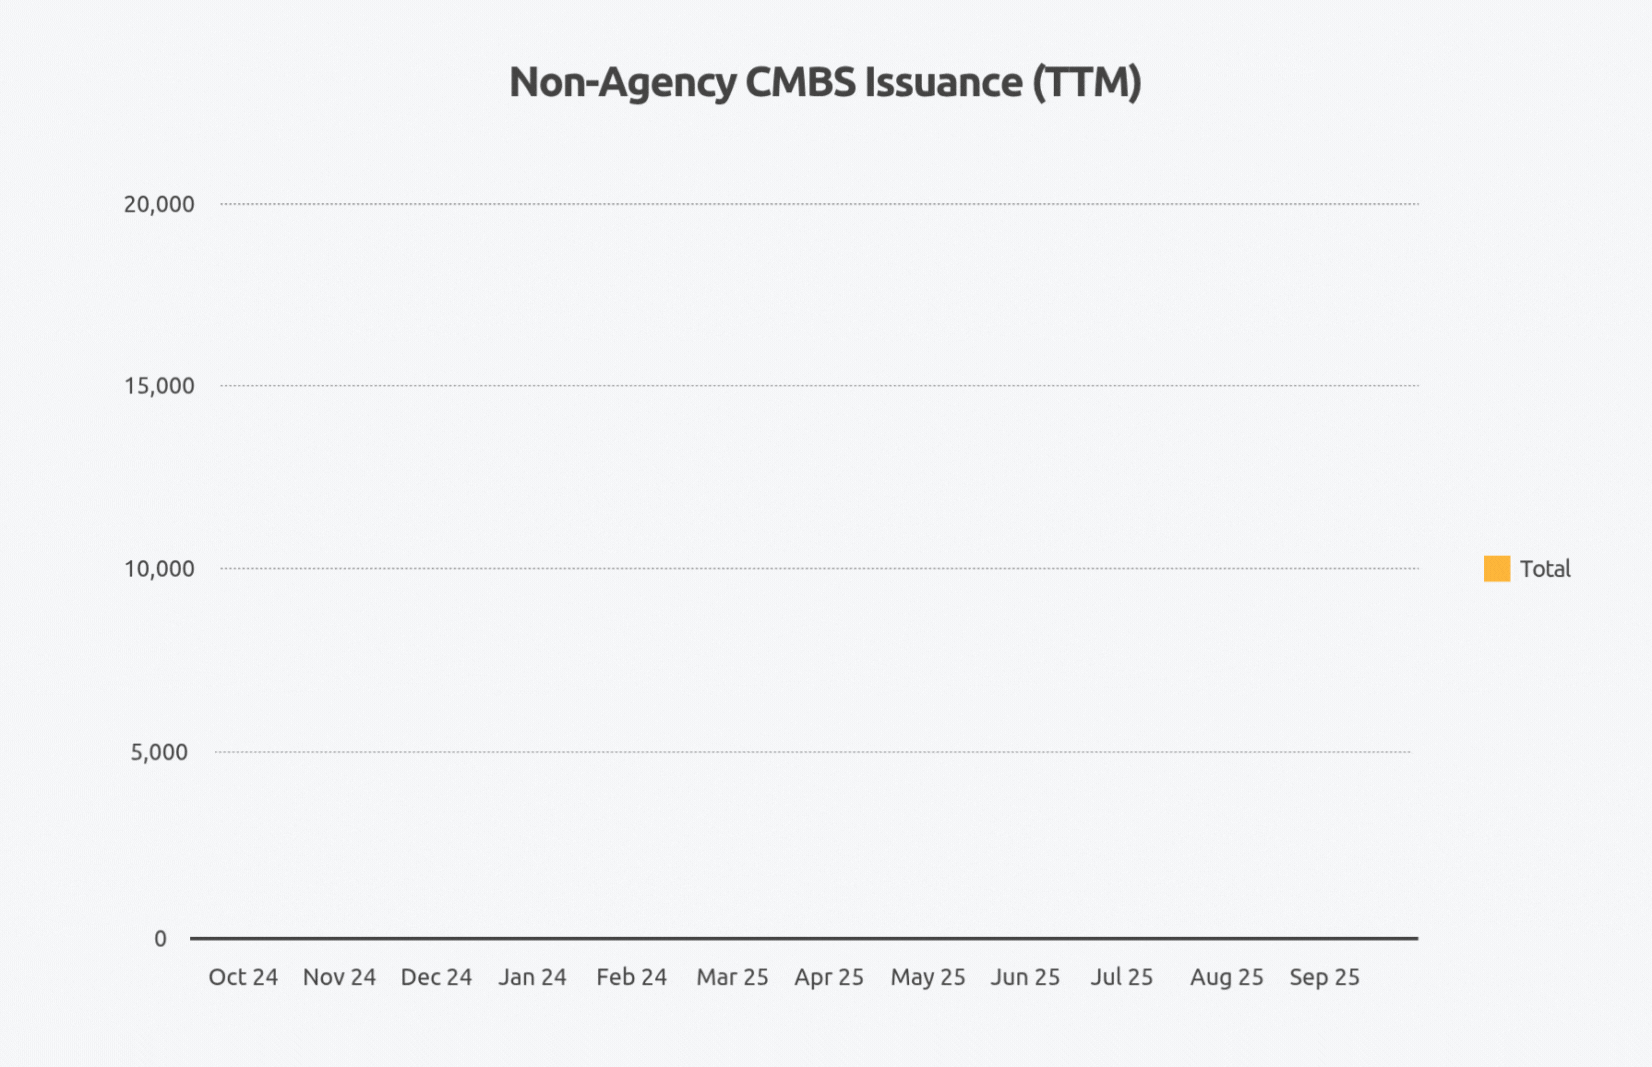Image resolution: width=1652 pixels, height=1067 pixels.
Task: Click the Jun 25 axis label
Action: pos(1025,977)
